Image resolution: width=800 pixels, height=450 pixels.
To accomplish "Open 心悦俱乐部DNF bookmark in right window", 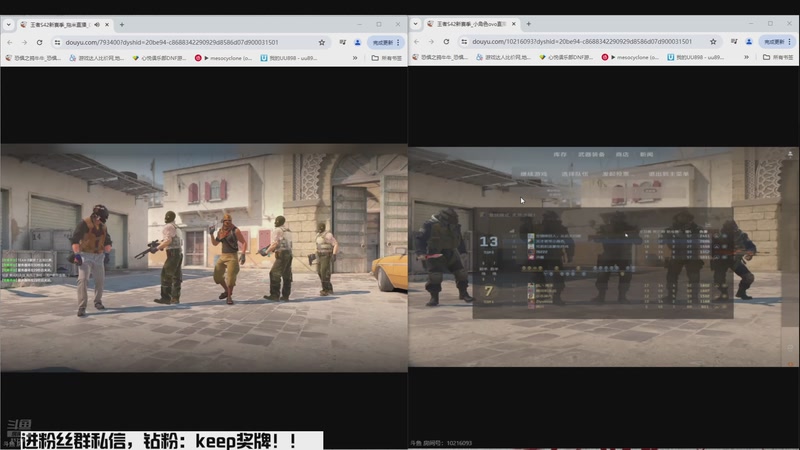I will pos(565,57).
